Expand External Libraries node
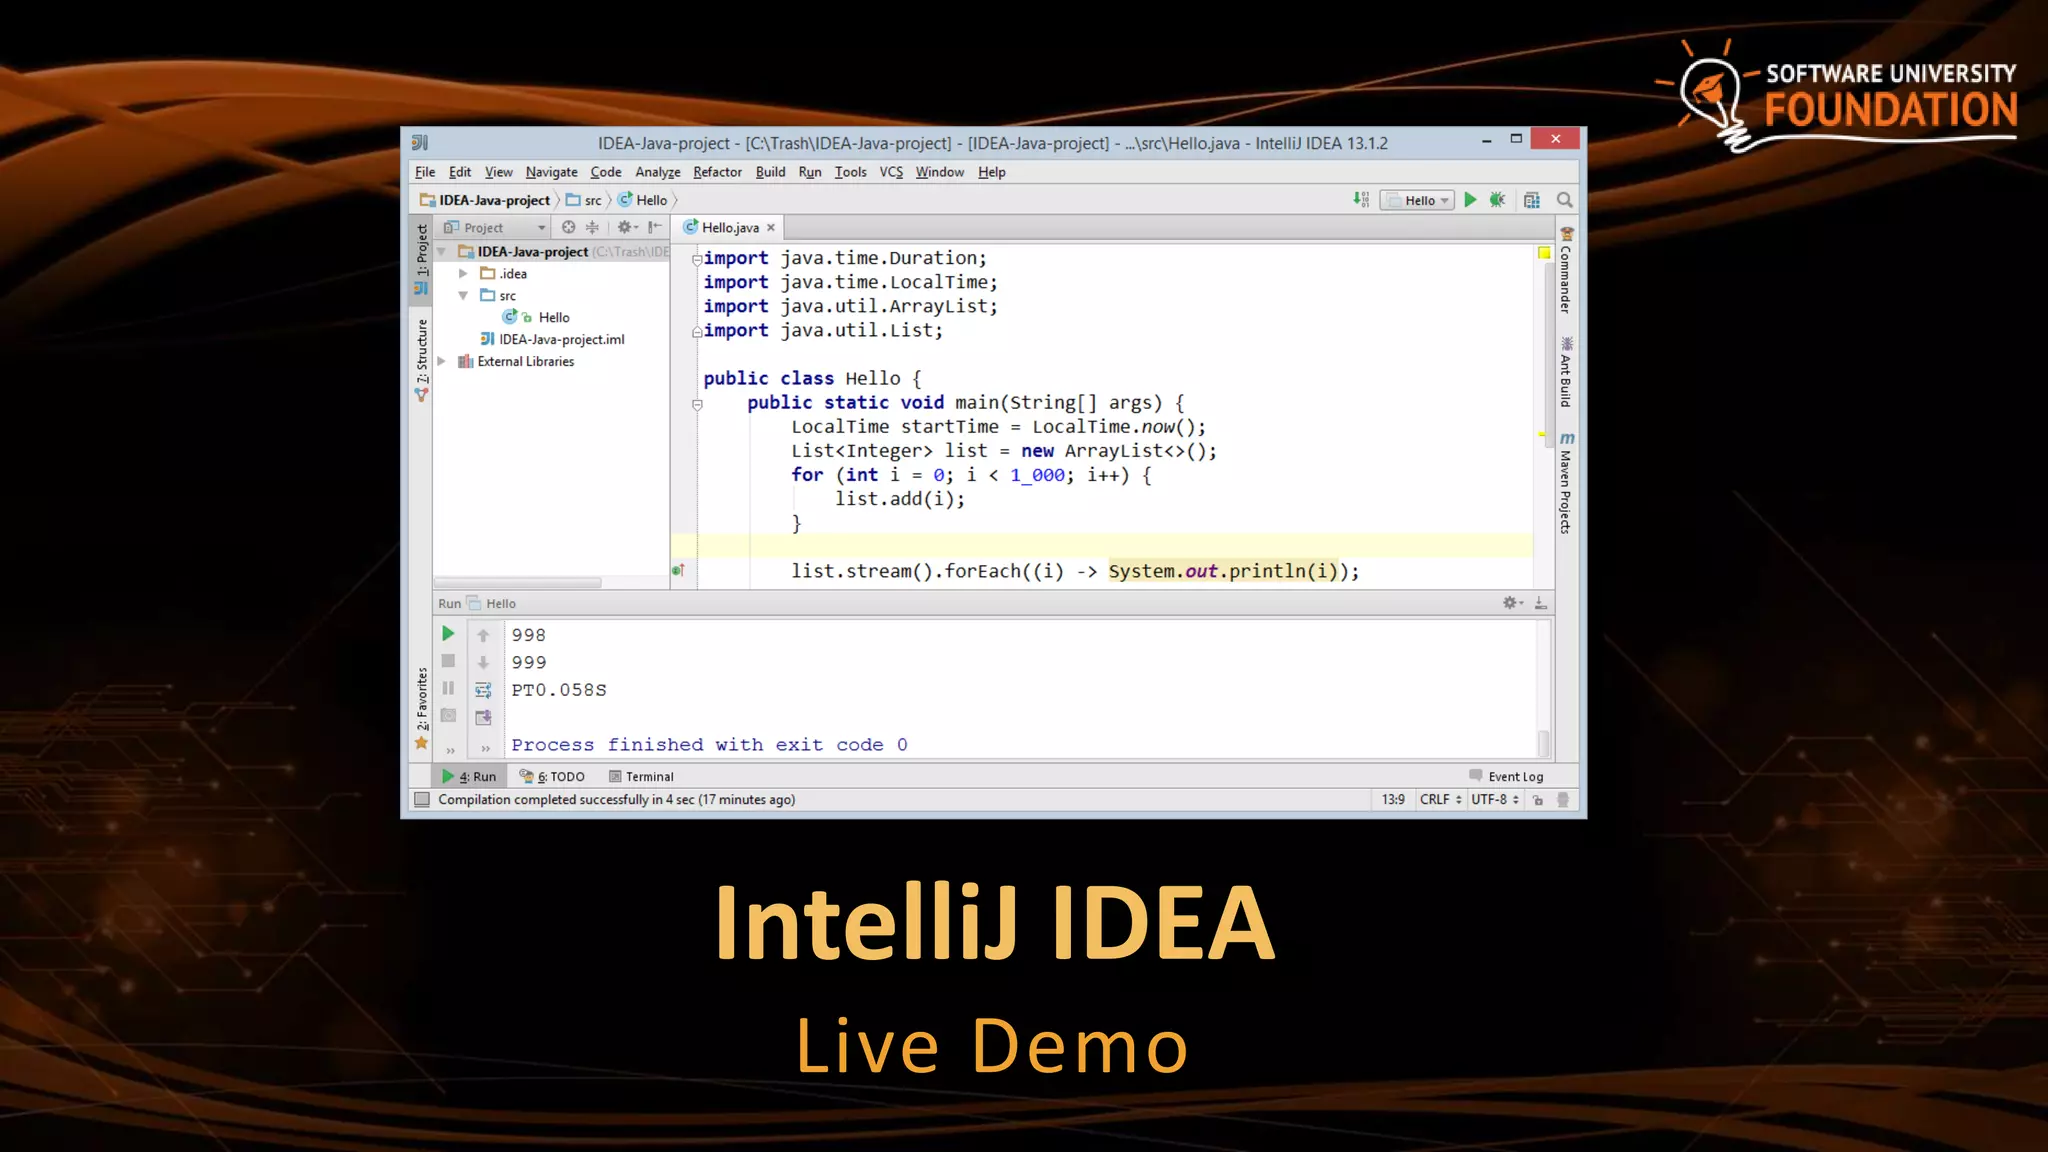Viewport: 2048px width, 1152px height. click(442, 362)
